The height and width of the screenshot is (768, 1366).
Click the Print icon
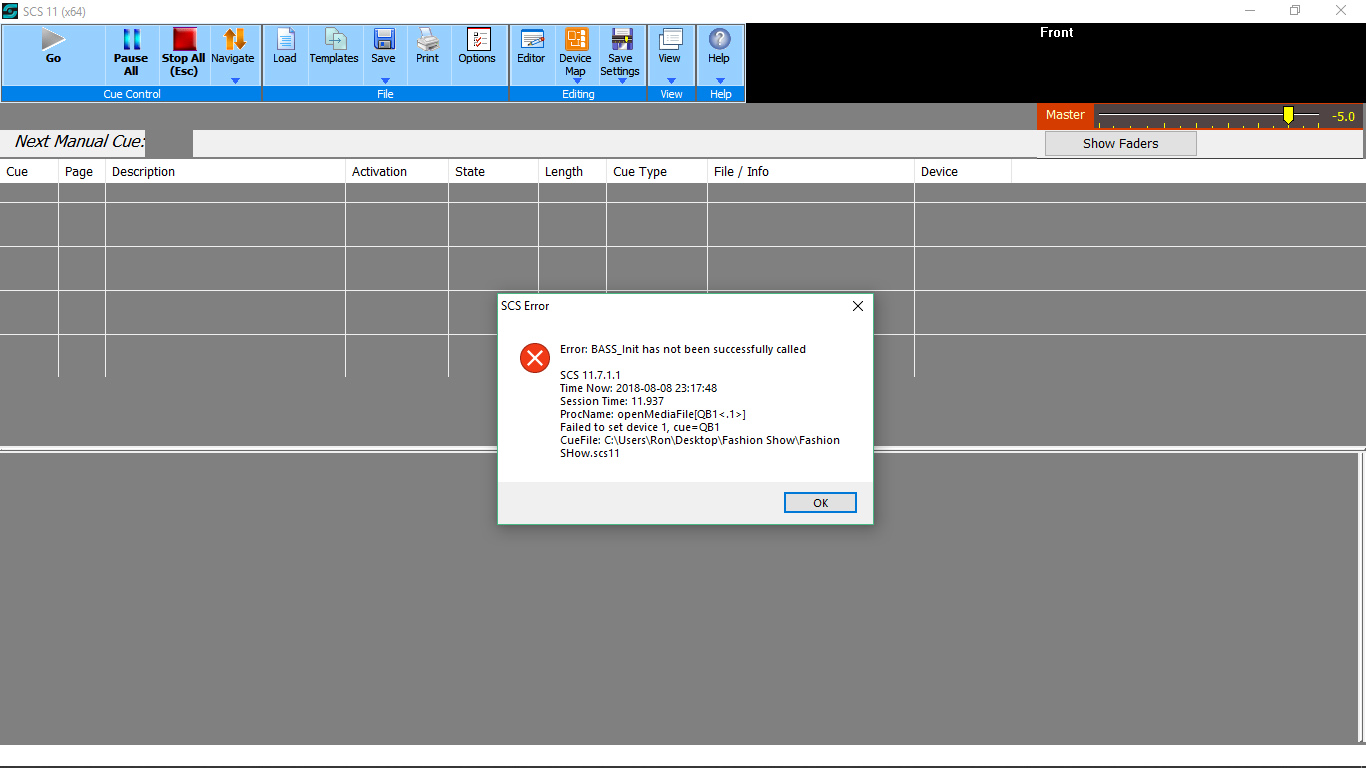click(428, 40)
